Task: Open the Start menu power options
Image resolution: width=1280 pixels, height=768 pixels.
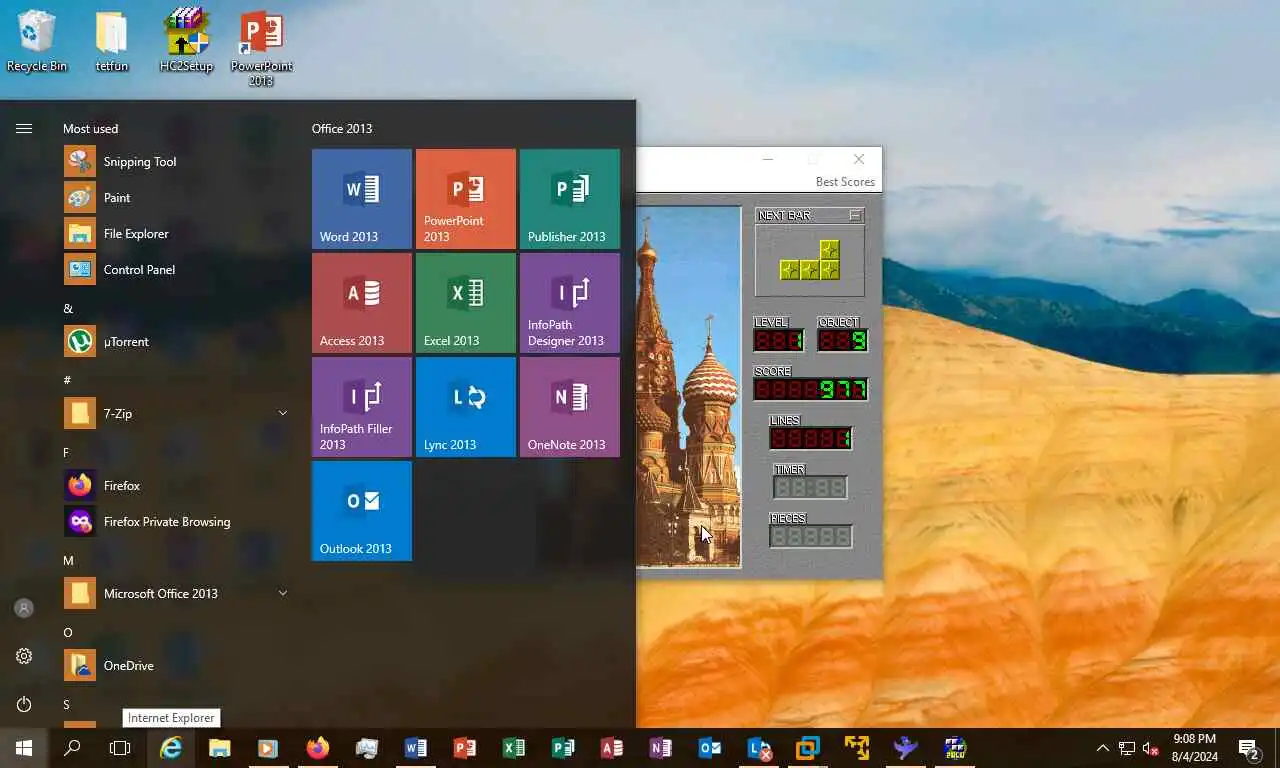Action: pos(24,704)
